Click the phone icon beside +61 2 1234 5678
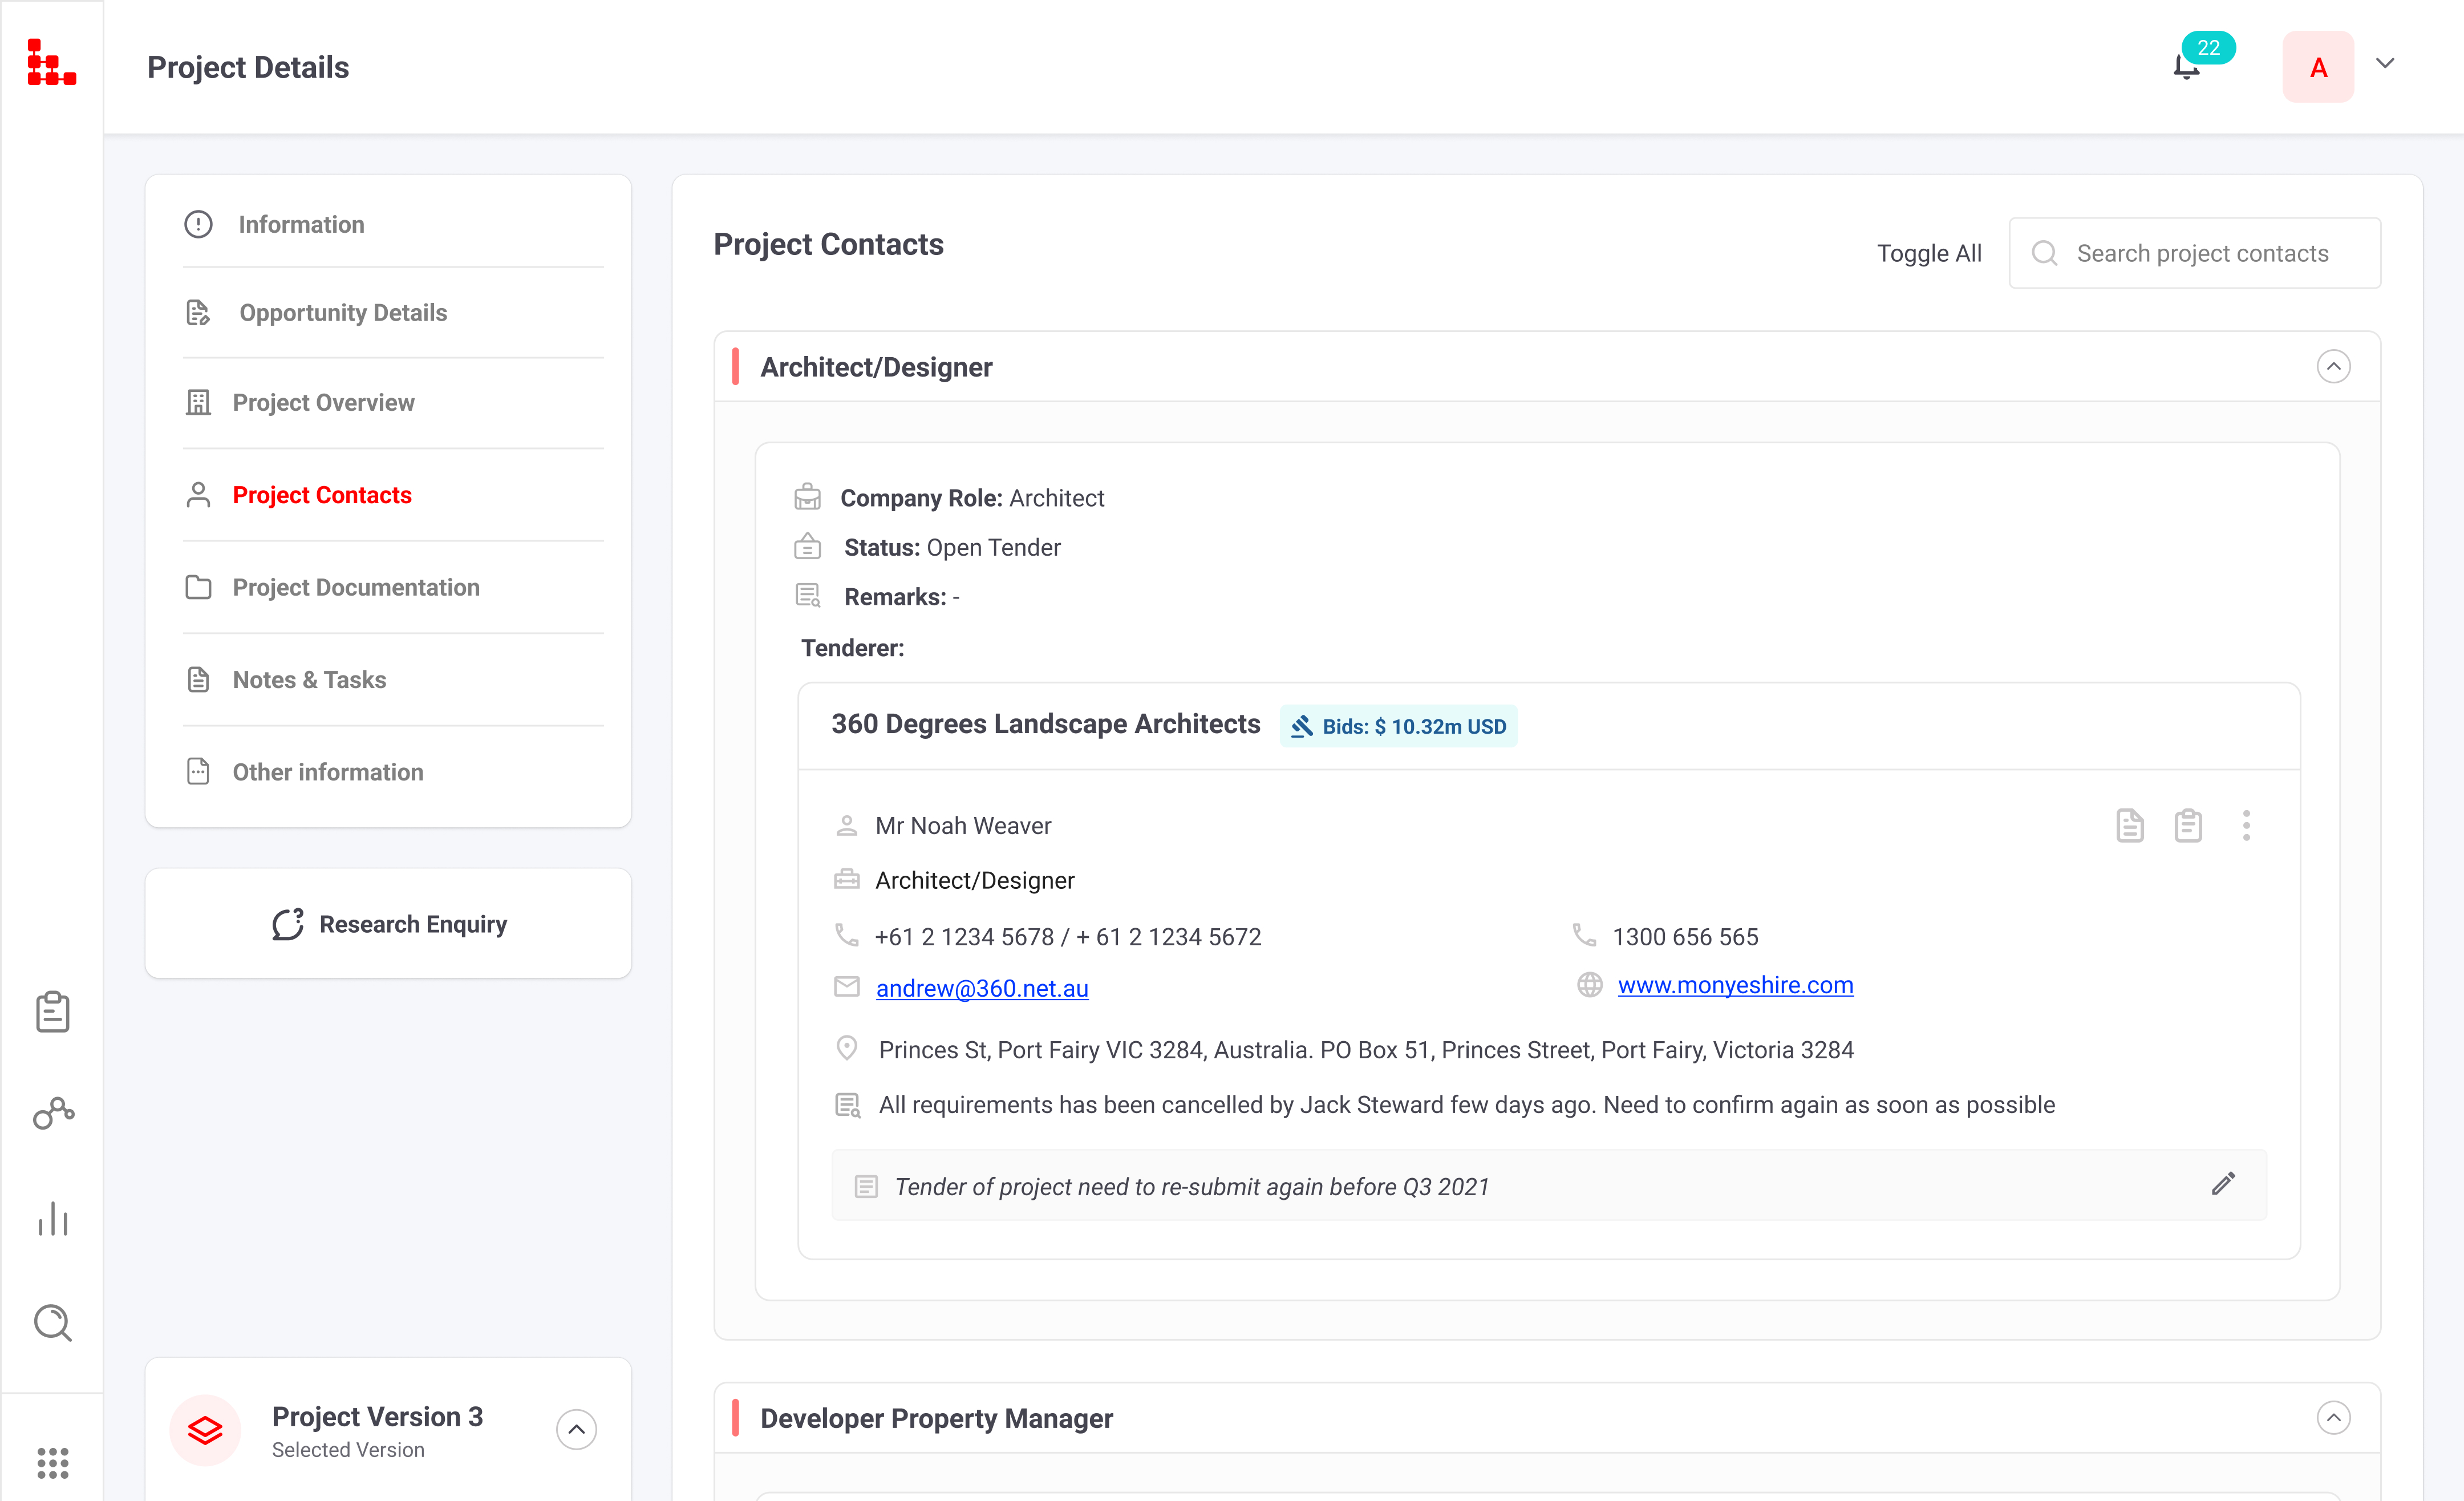Viewport: 2464px width, 1501px height. click(846, 935)
